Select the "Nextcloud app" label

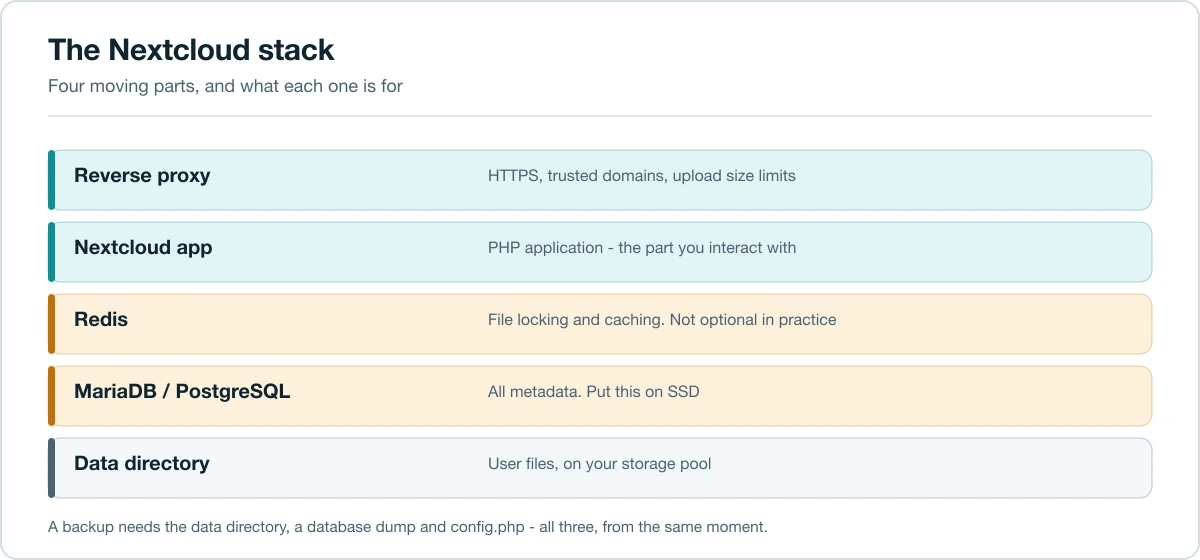pyautogui.click(x=143, y=248)
